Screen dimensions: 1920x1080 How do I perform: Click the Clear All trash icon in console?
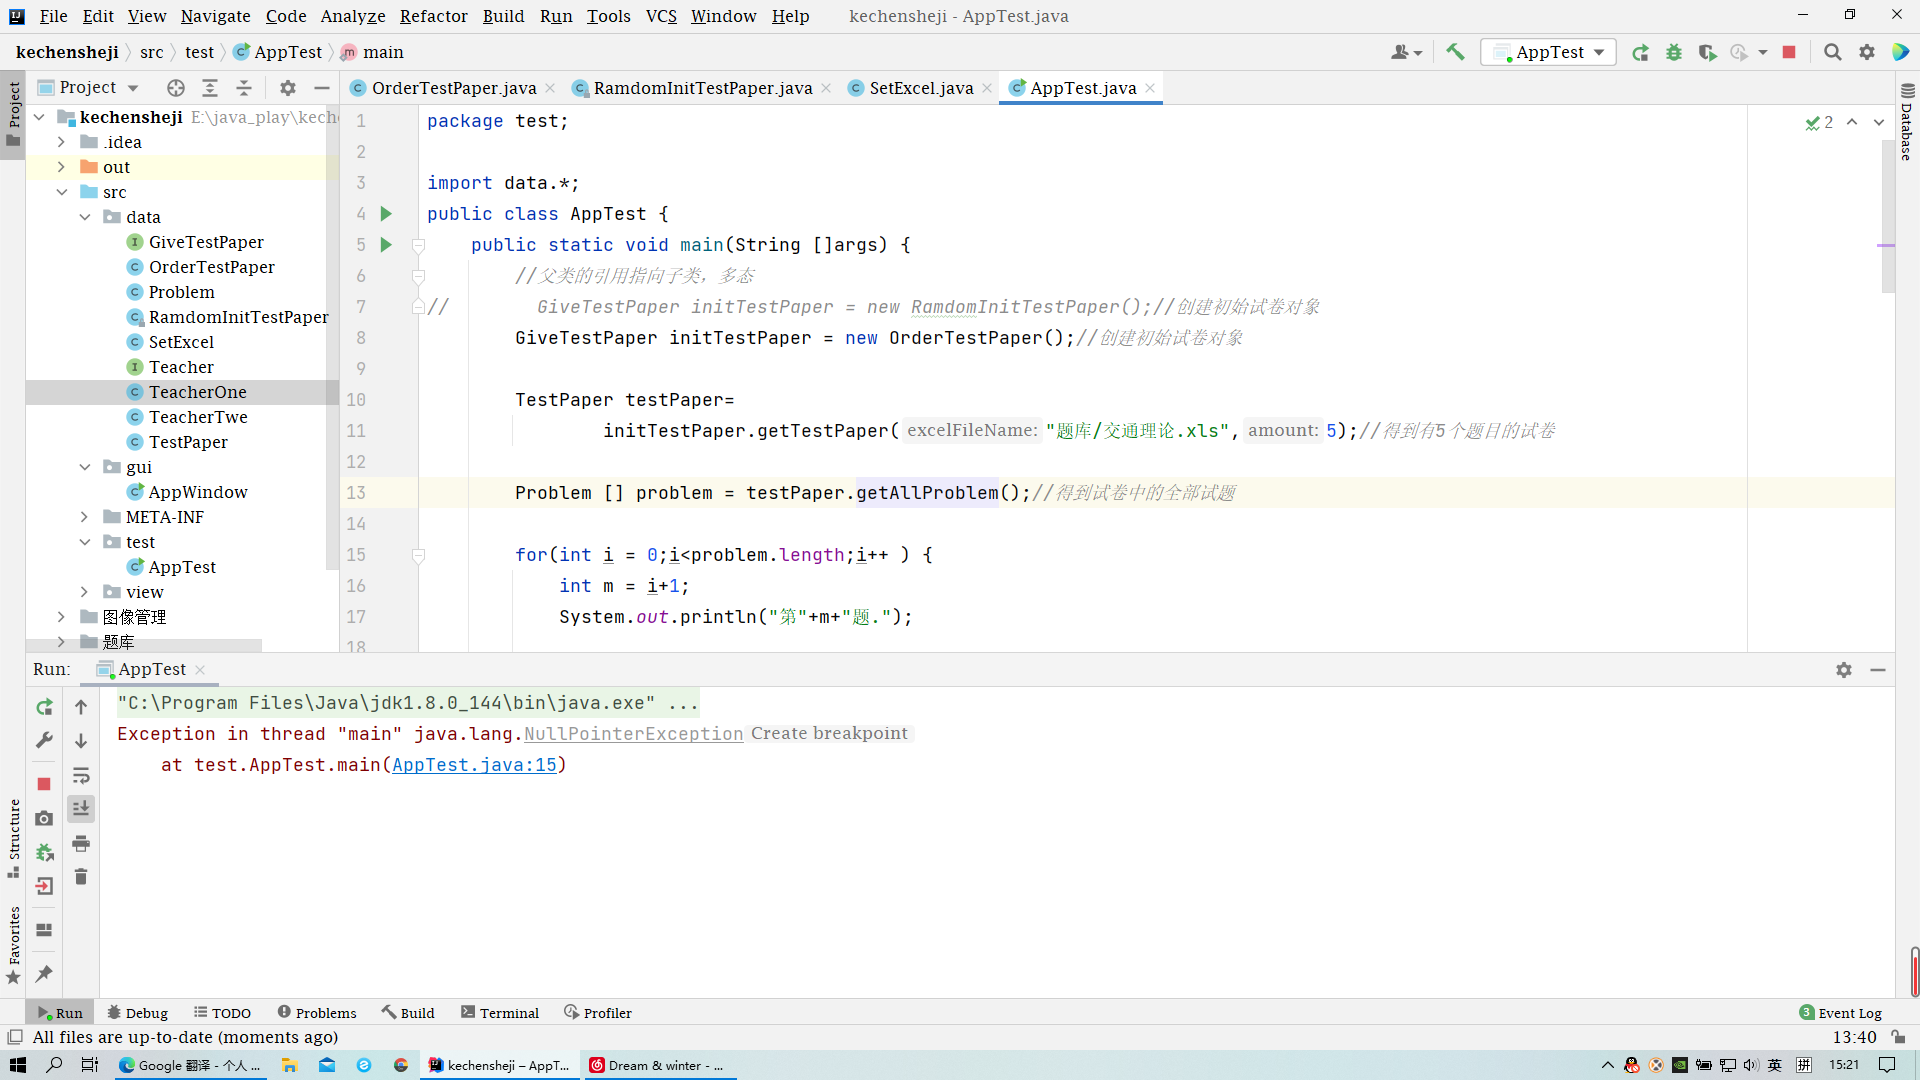click(81, 877)
